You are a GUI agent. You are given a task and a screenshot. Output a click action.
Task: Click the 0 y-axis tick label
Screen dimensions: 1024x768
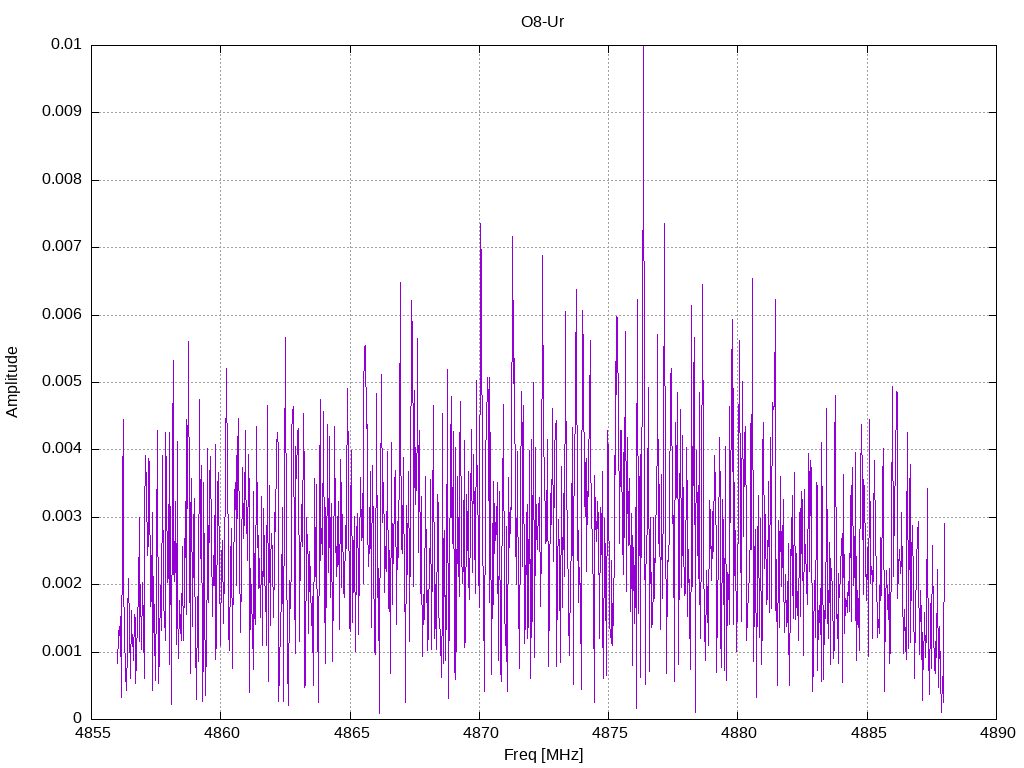[78, 719]
